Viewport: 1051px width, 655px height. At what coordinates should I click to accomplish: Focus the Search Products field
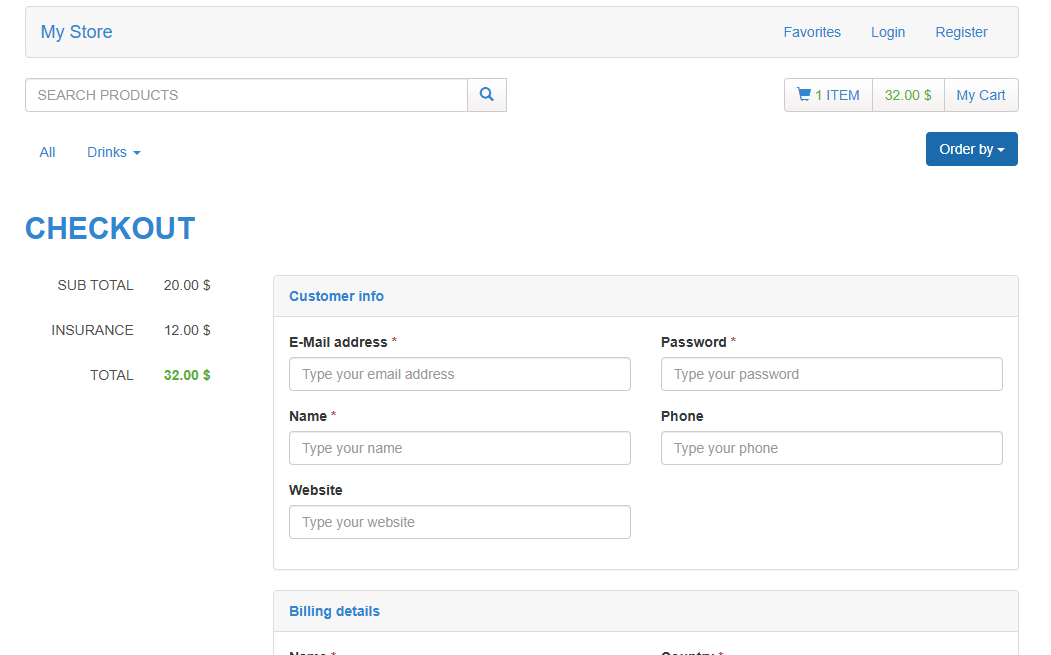[x=247, y=95]
